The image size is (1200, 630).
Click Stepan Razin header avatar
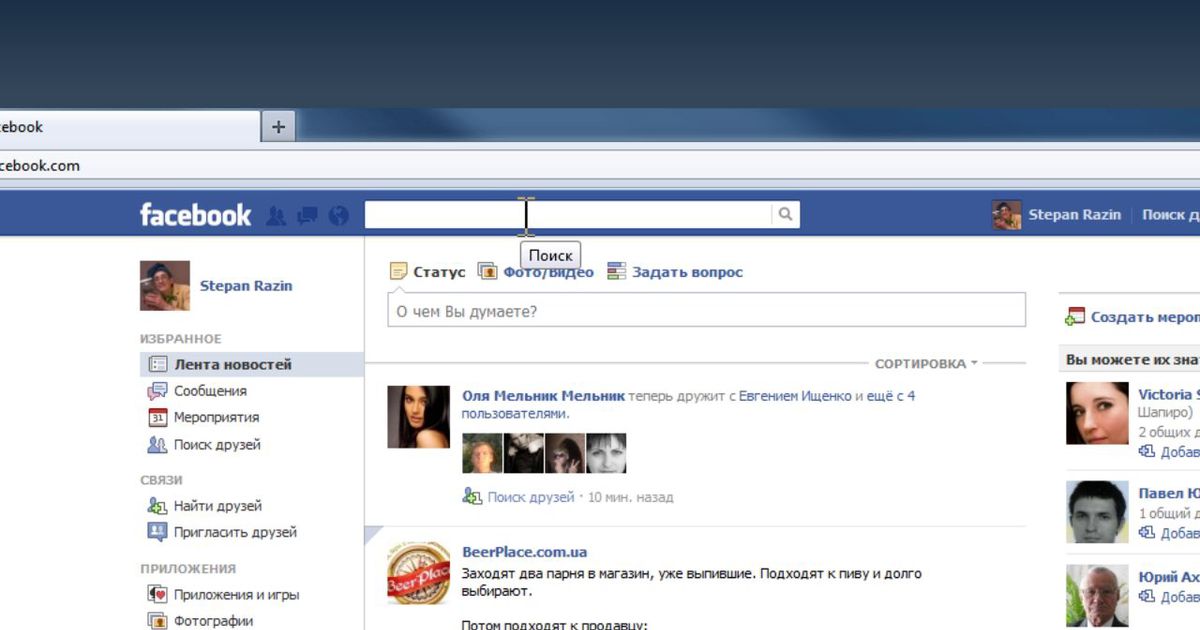pos(1006,215)
